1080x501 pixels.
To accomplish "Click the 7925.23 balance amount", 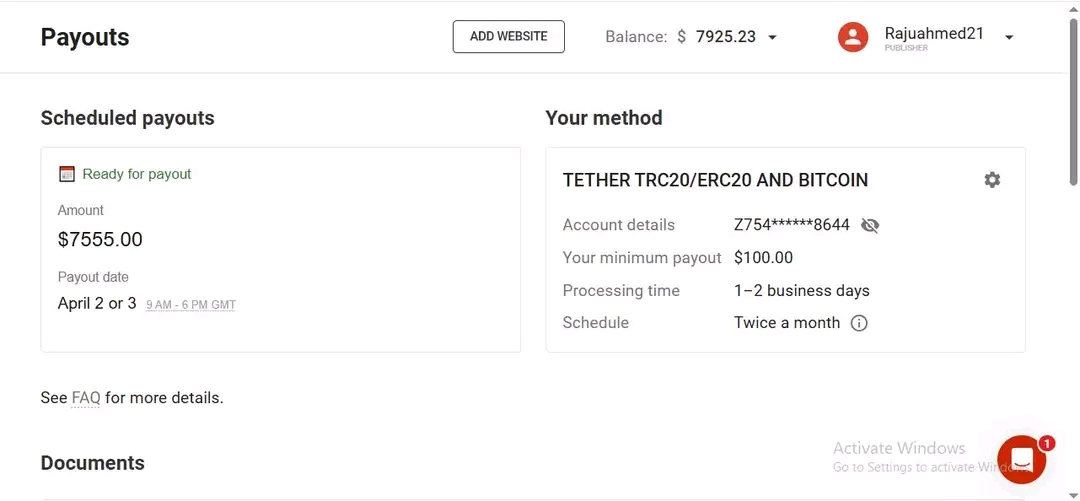I will click(725, 37).
